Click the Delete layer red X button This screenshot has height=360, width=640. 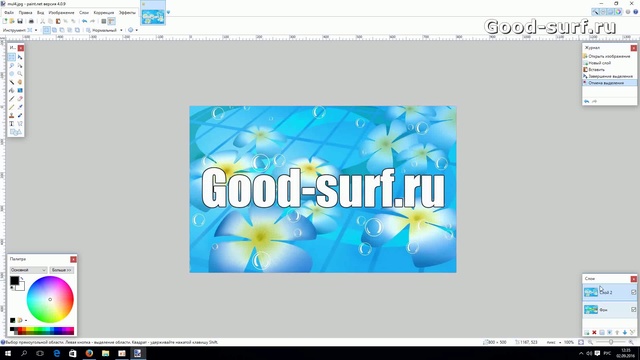point(594,333)
